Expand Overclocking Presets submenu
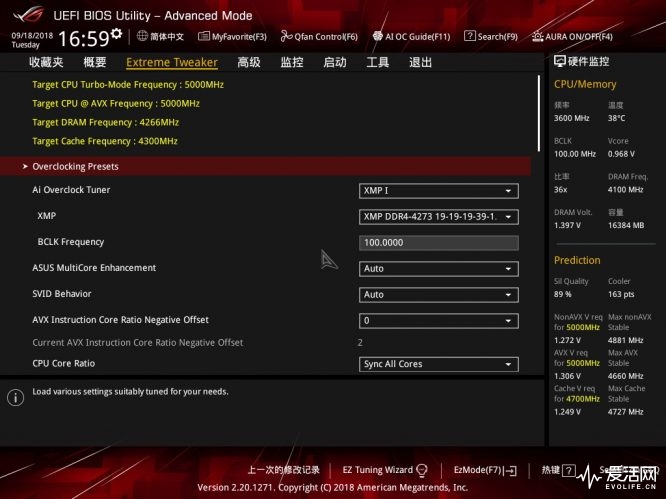 (x=265, y=166)
